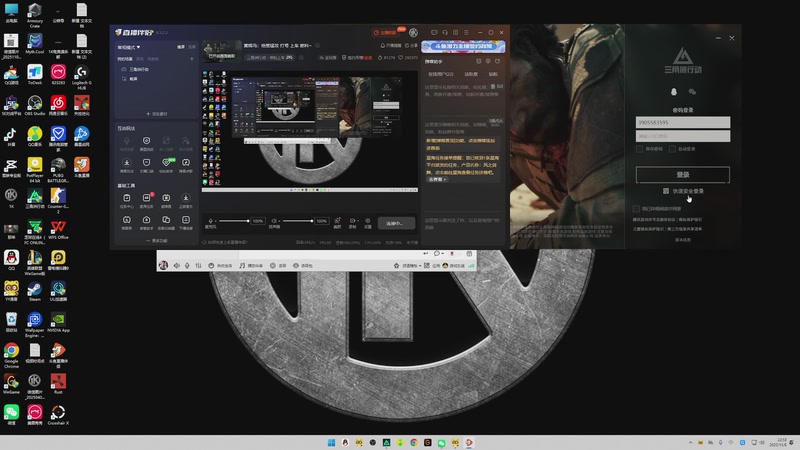Open Windows Start button on taskbar

coord(331,442)
